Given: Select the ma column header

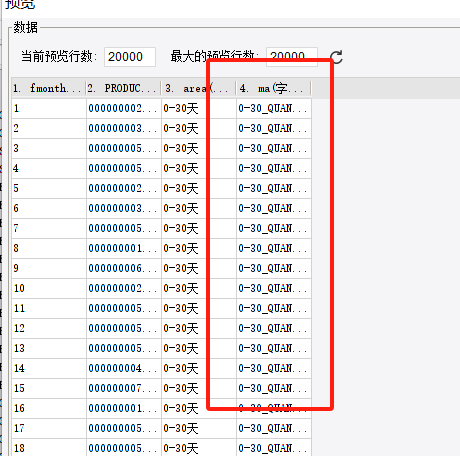Looking at the screenshot, I should (273, 88).
